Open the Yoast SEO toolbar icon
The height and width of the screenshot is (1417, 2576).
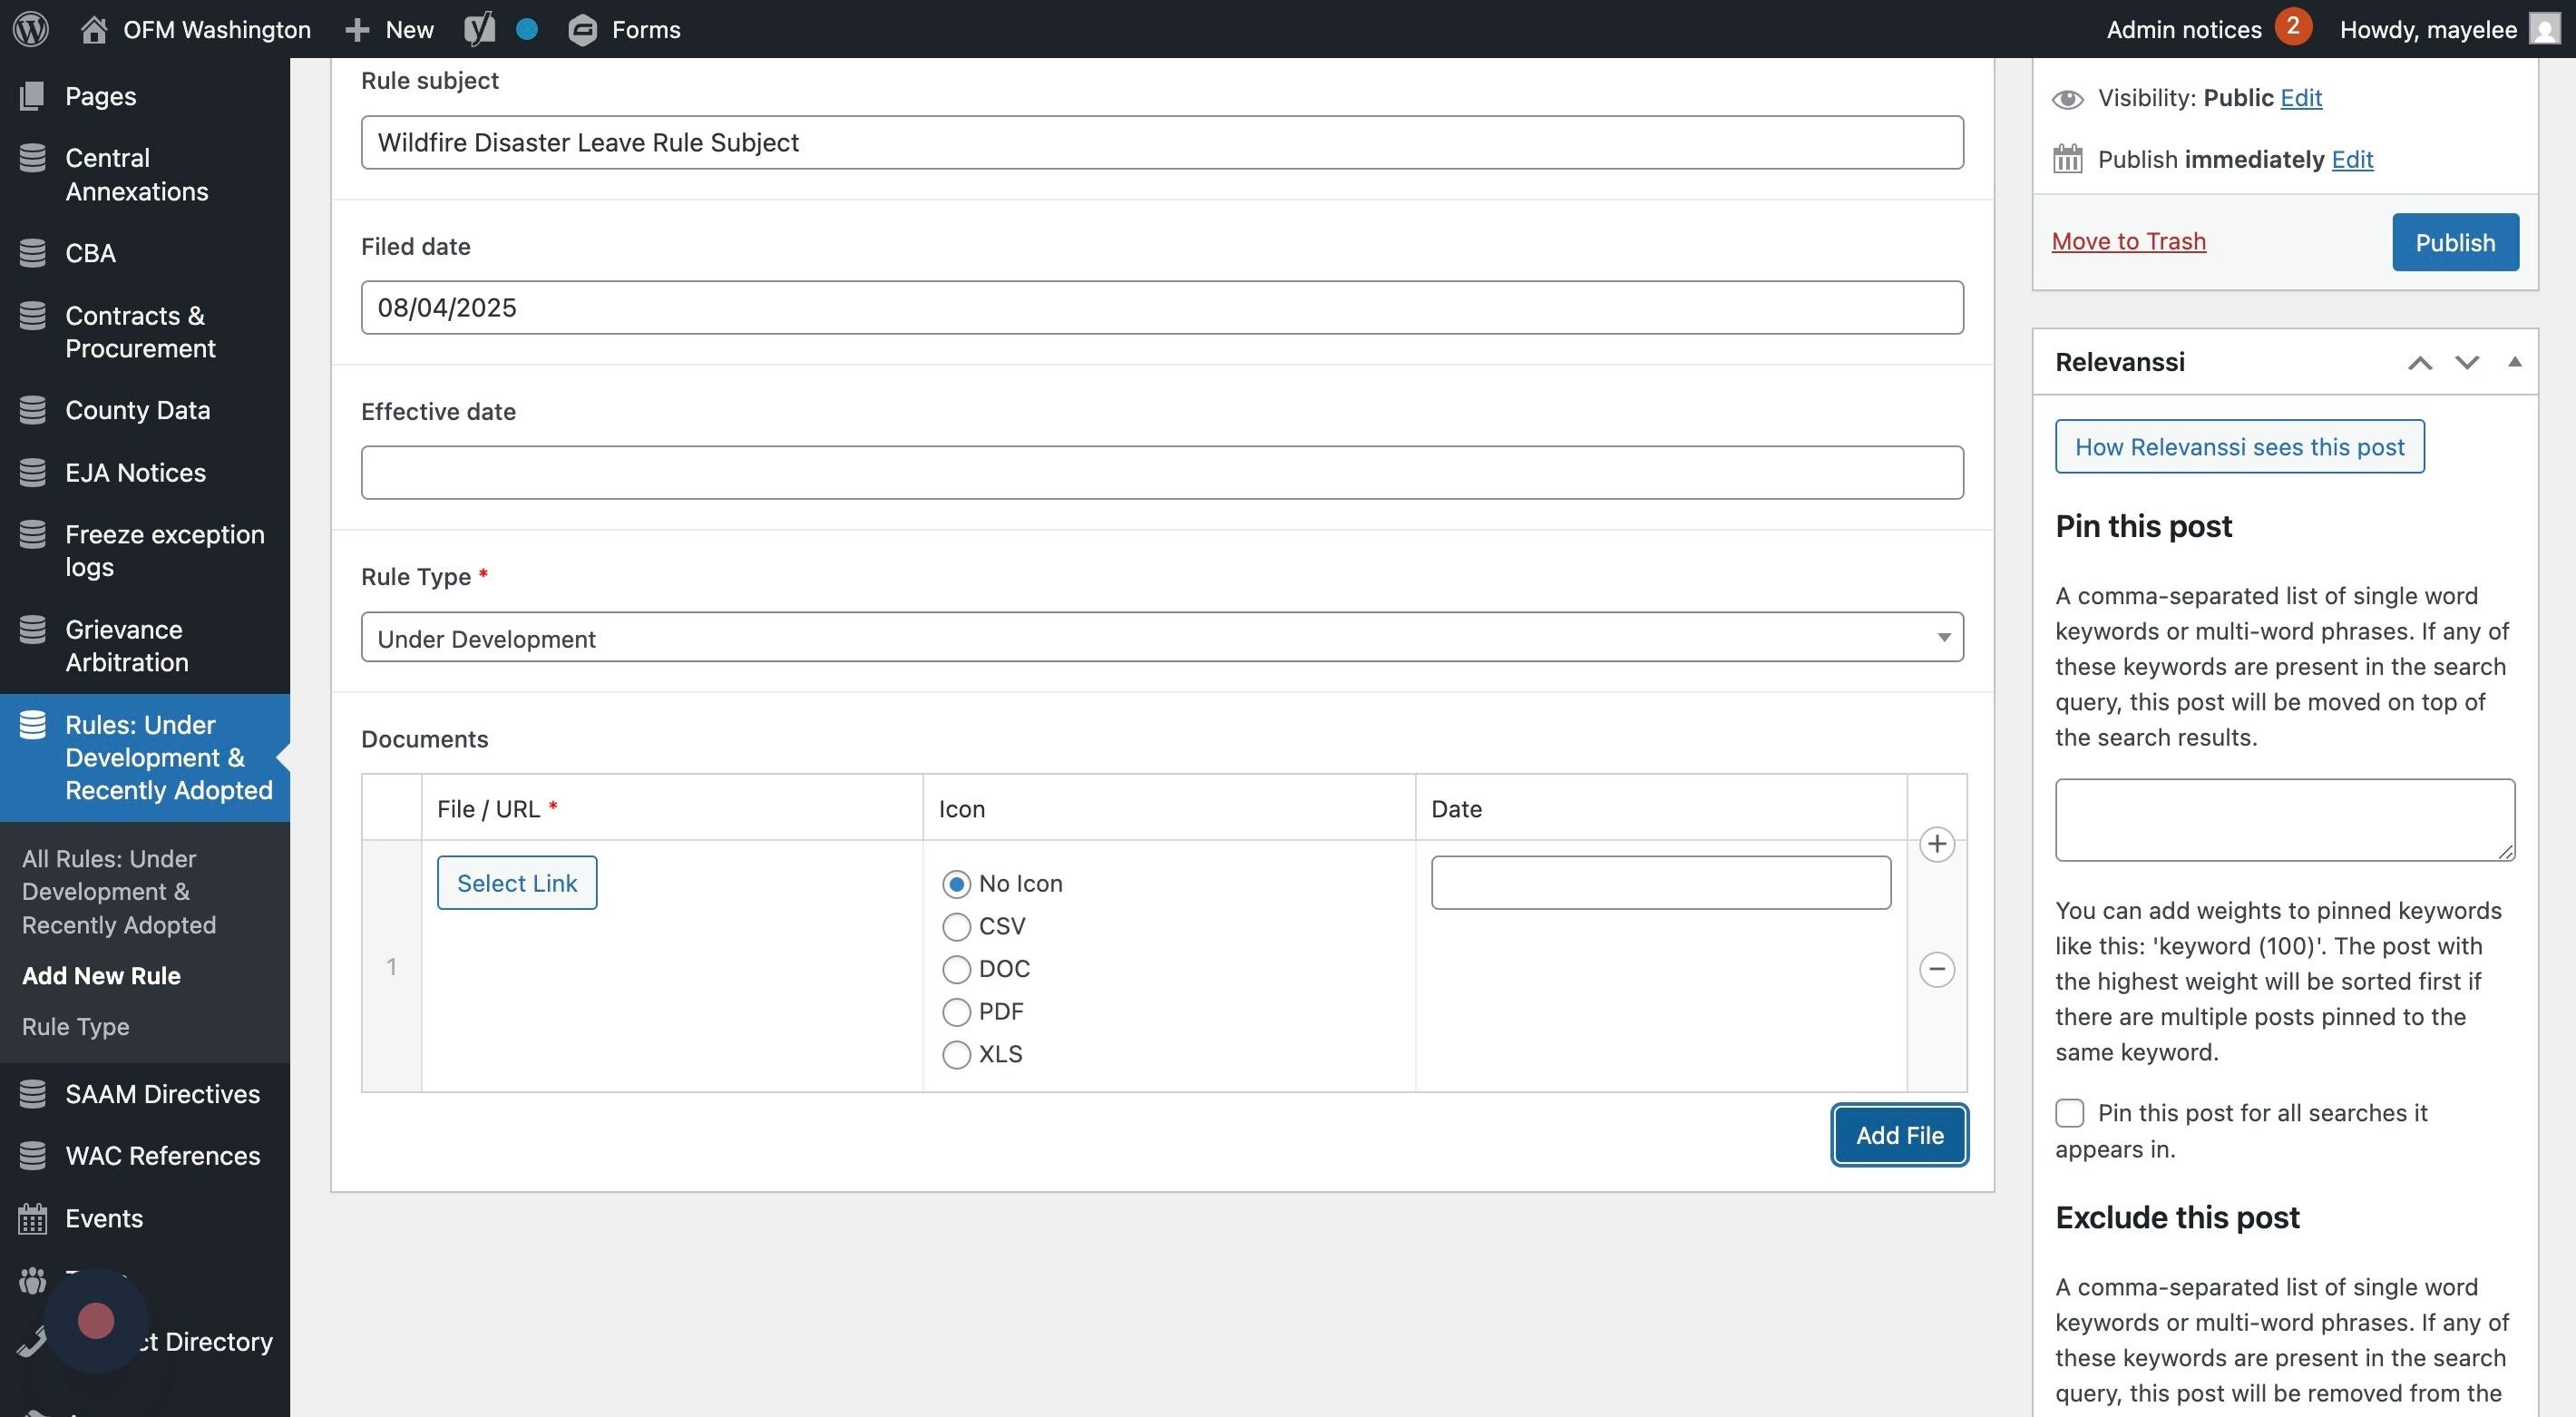coord(479,29)
